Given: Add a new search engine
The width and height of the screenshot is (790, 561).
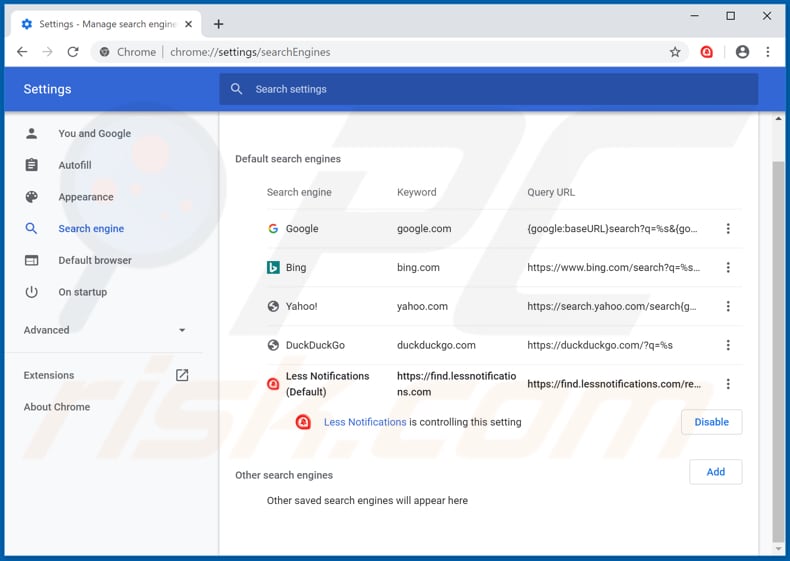Looking at the screenshot, I should point(715,472).
